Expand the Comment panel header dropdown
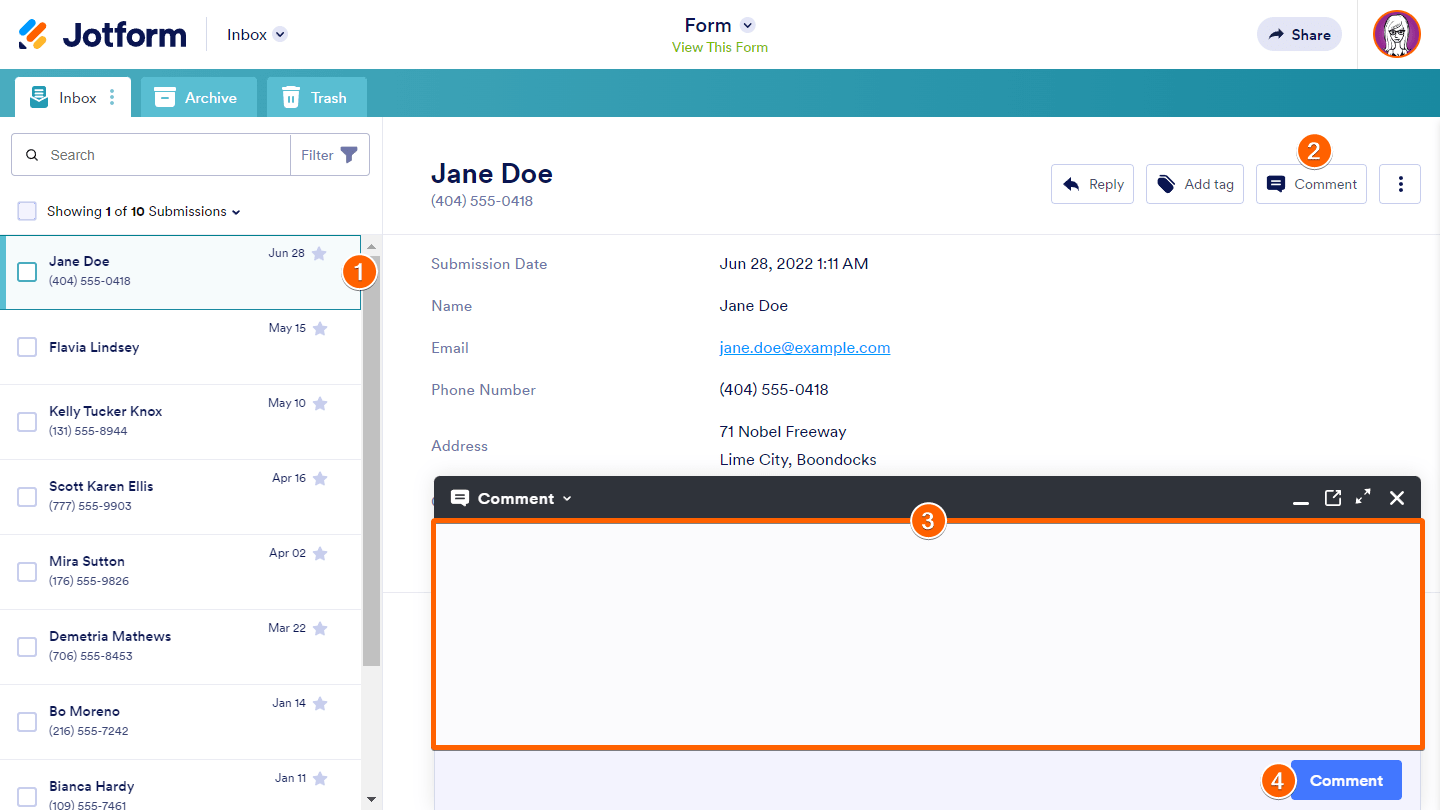The width and height of the screenshot is (1440, 810). (x=567, y=498)
